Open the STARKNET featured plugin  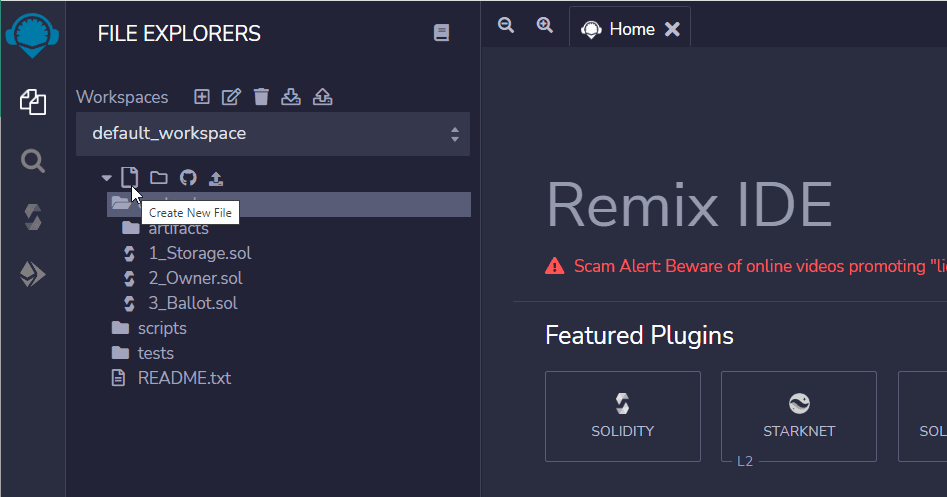point(799,417)
